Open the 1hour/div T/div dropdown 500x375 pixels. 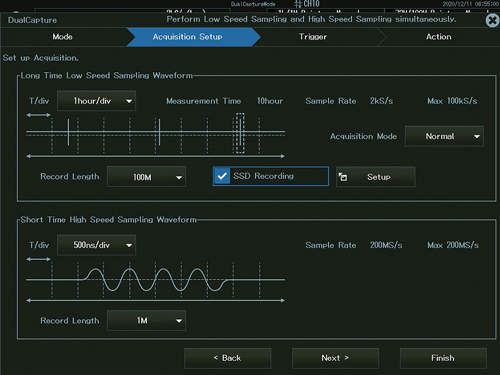(x=96, y=101)
